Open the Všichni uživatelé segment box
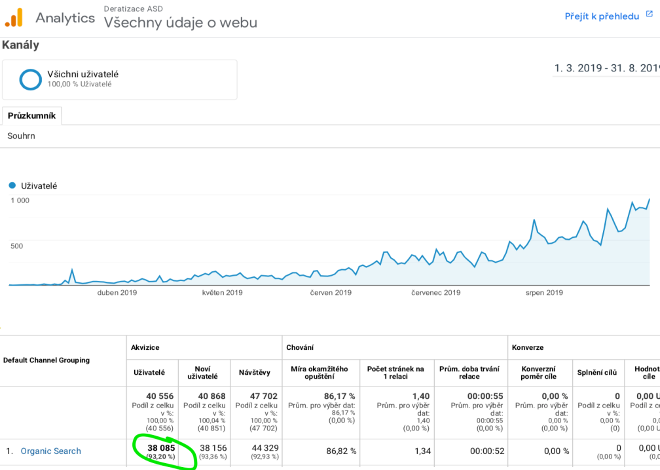This screenshot has height=470, width=660. pos(120,80)
